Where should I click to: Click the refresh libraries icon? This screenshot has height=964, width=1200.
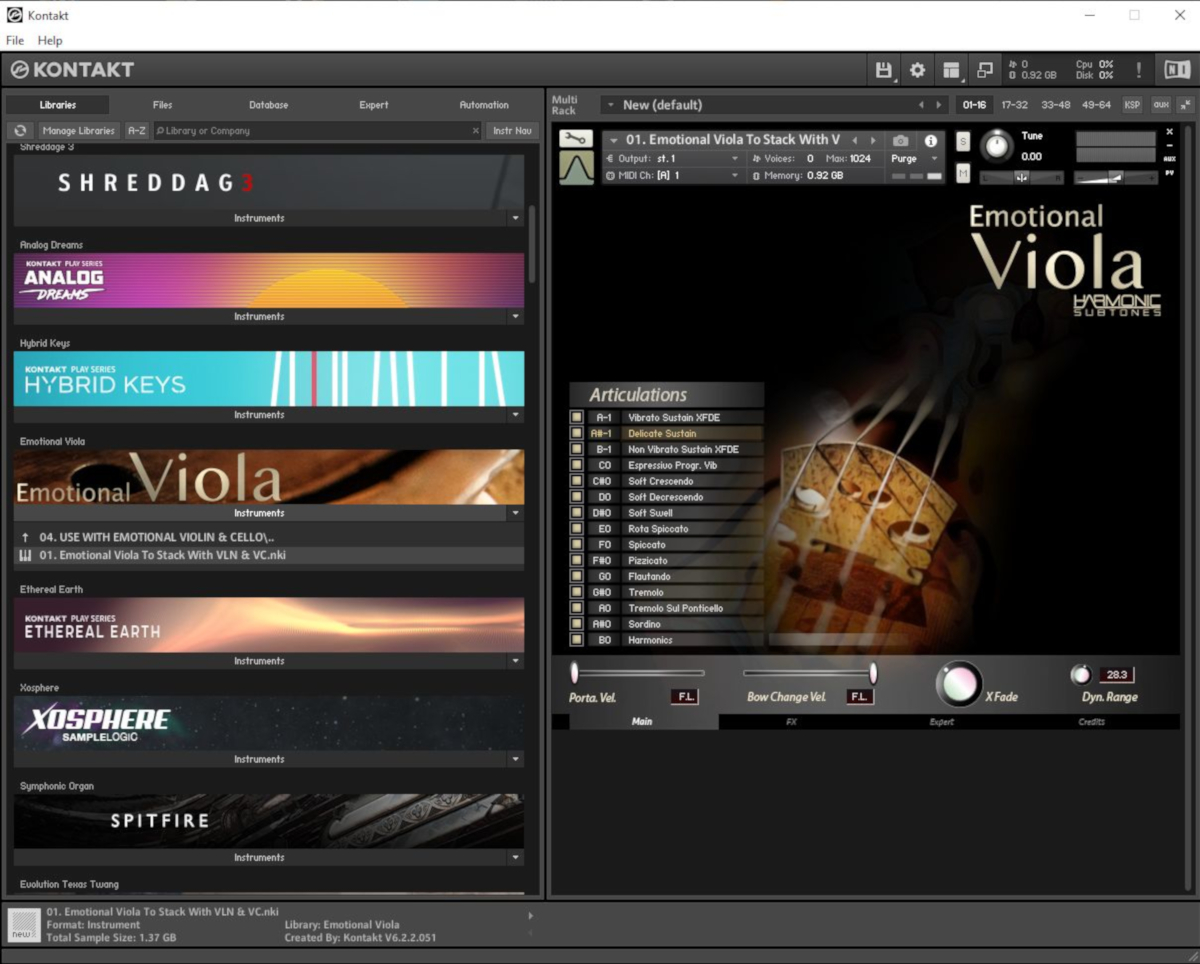coord(20,131)
